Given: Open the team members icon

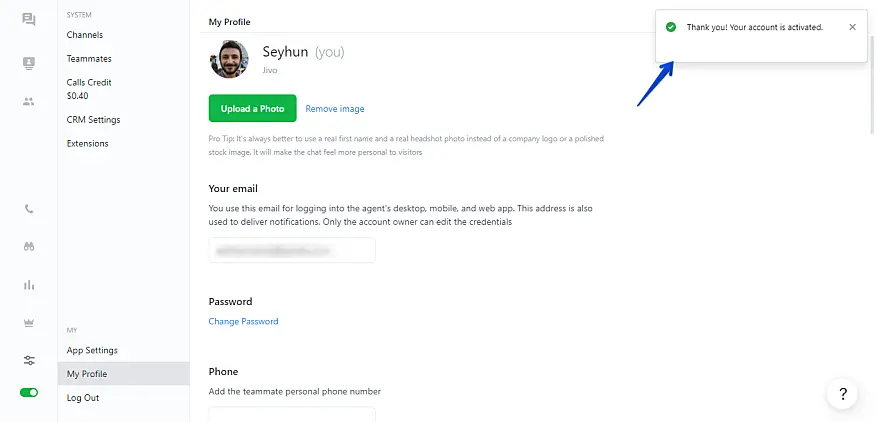Looking at the screenshot, I should pos(28,101).
